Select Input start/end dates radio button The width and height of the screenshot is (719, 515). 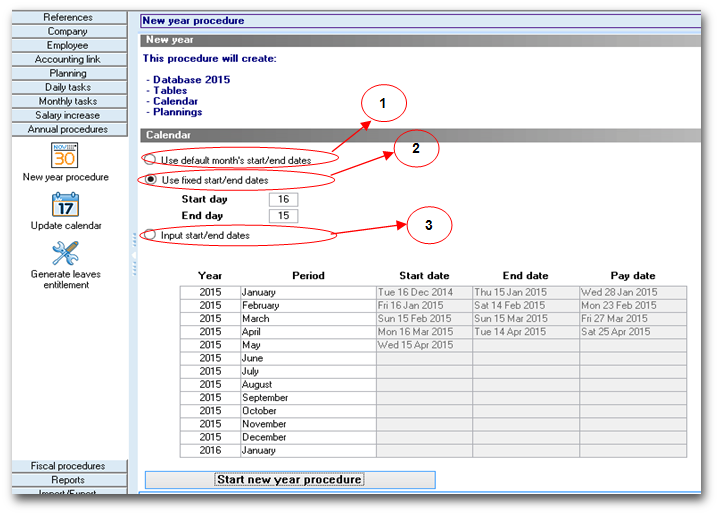click(150, 235)
